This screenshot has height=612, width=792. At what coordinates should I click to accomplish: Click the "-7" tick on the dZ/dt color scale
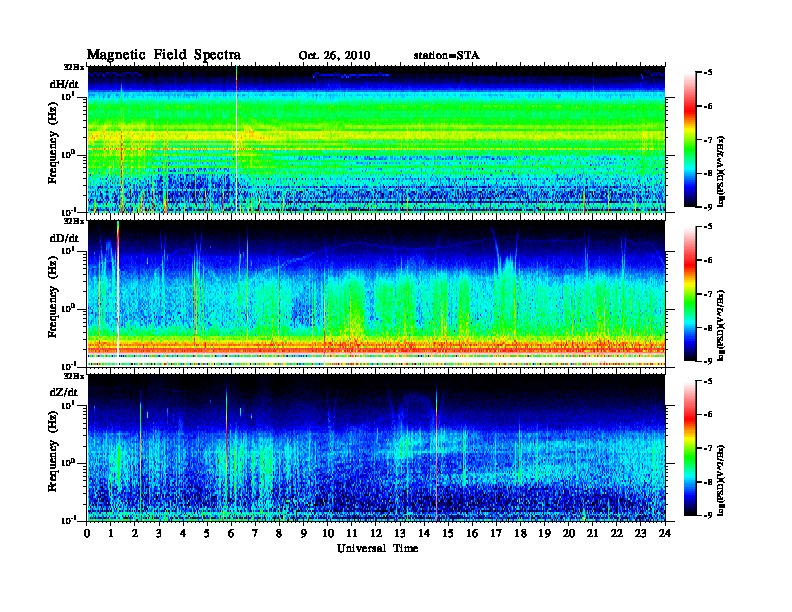tap(708, 448)
